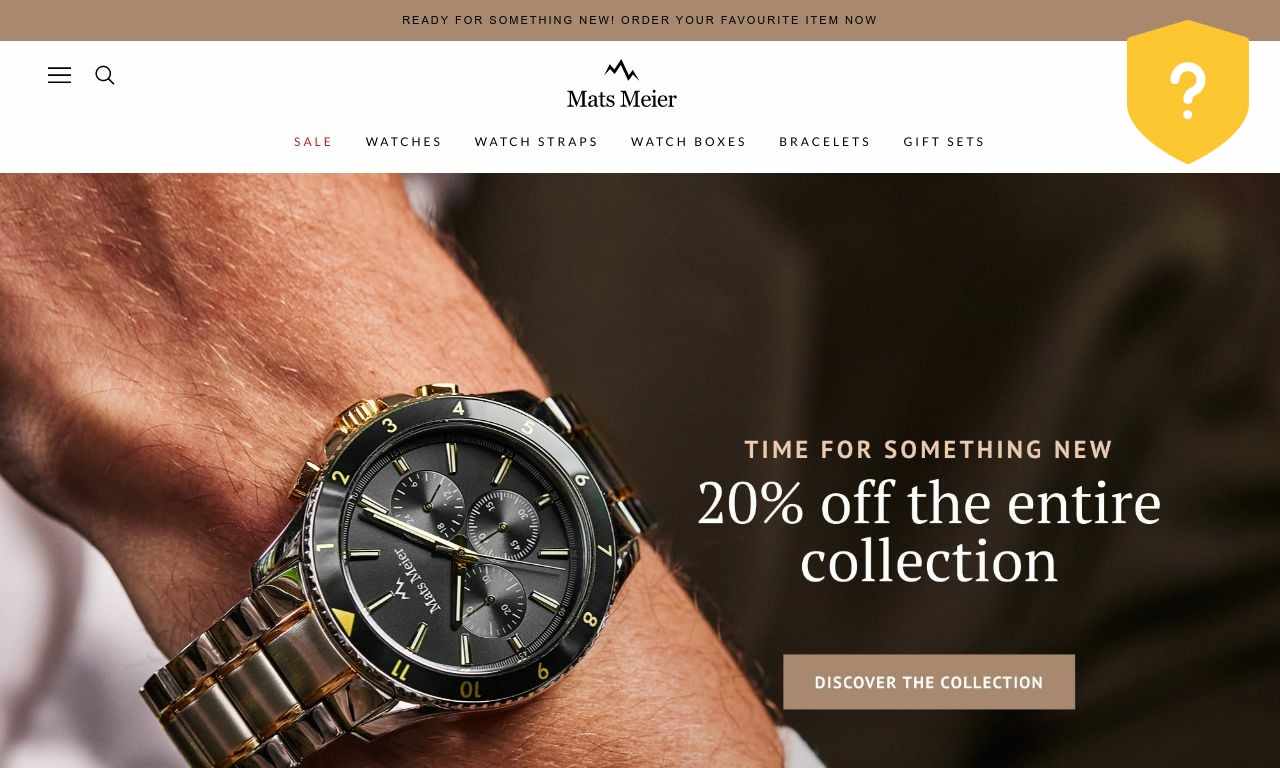Click the 20% off the entire collection headline
This screenshot has height=768, width=1280.
929,531
